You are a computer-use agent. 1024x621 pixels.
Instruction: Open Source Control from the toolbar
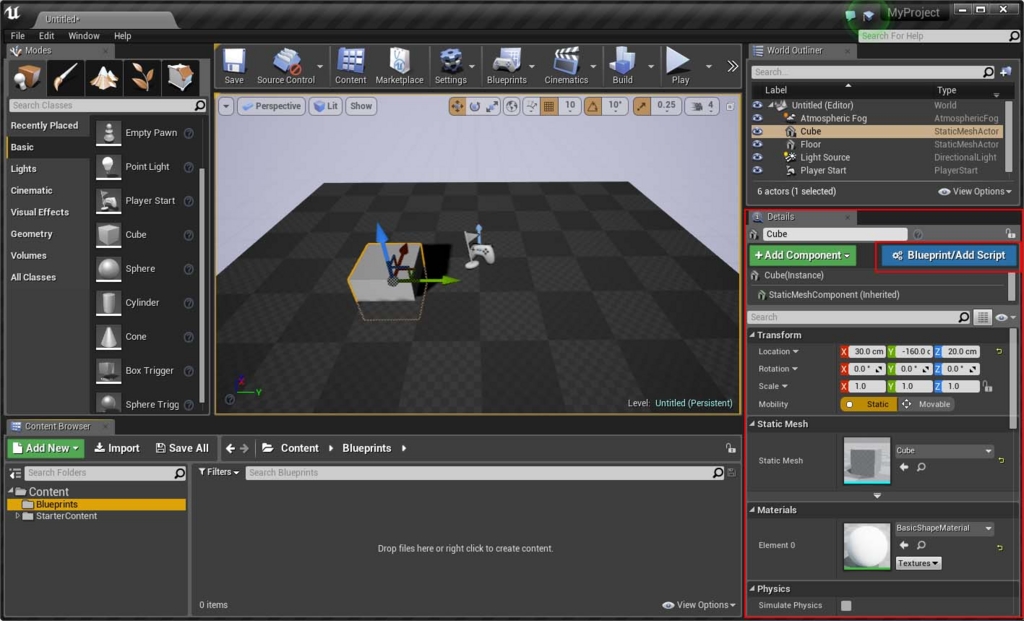(x=285, y=66)
